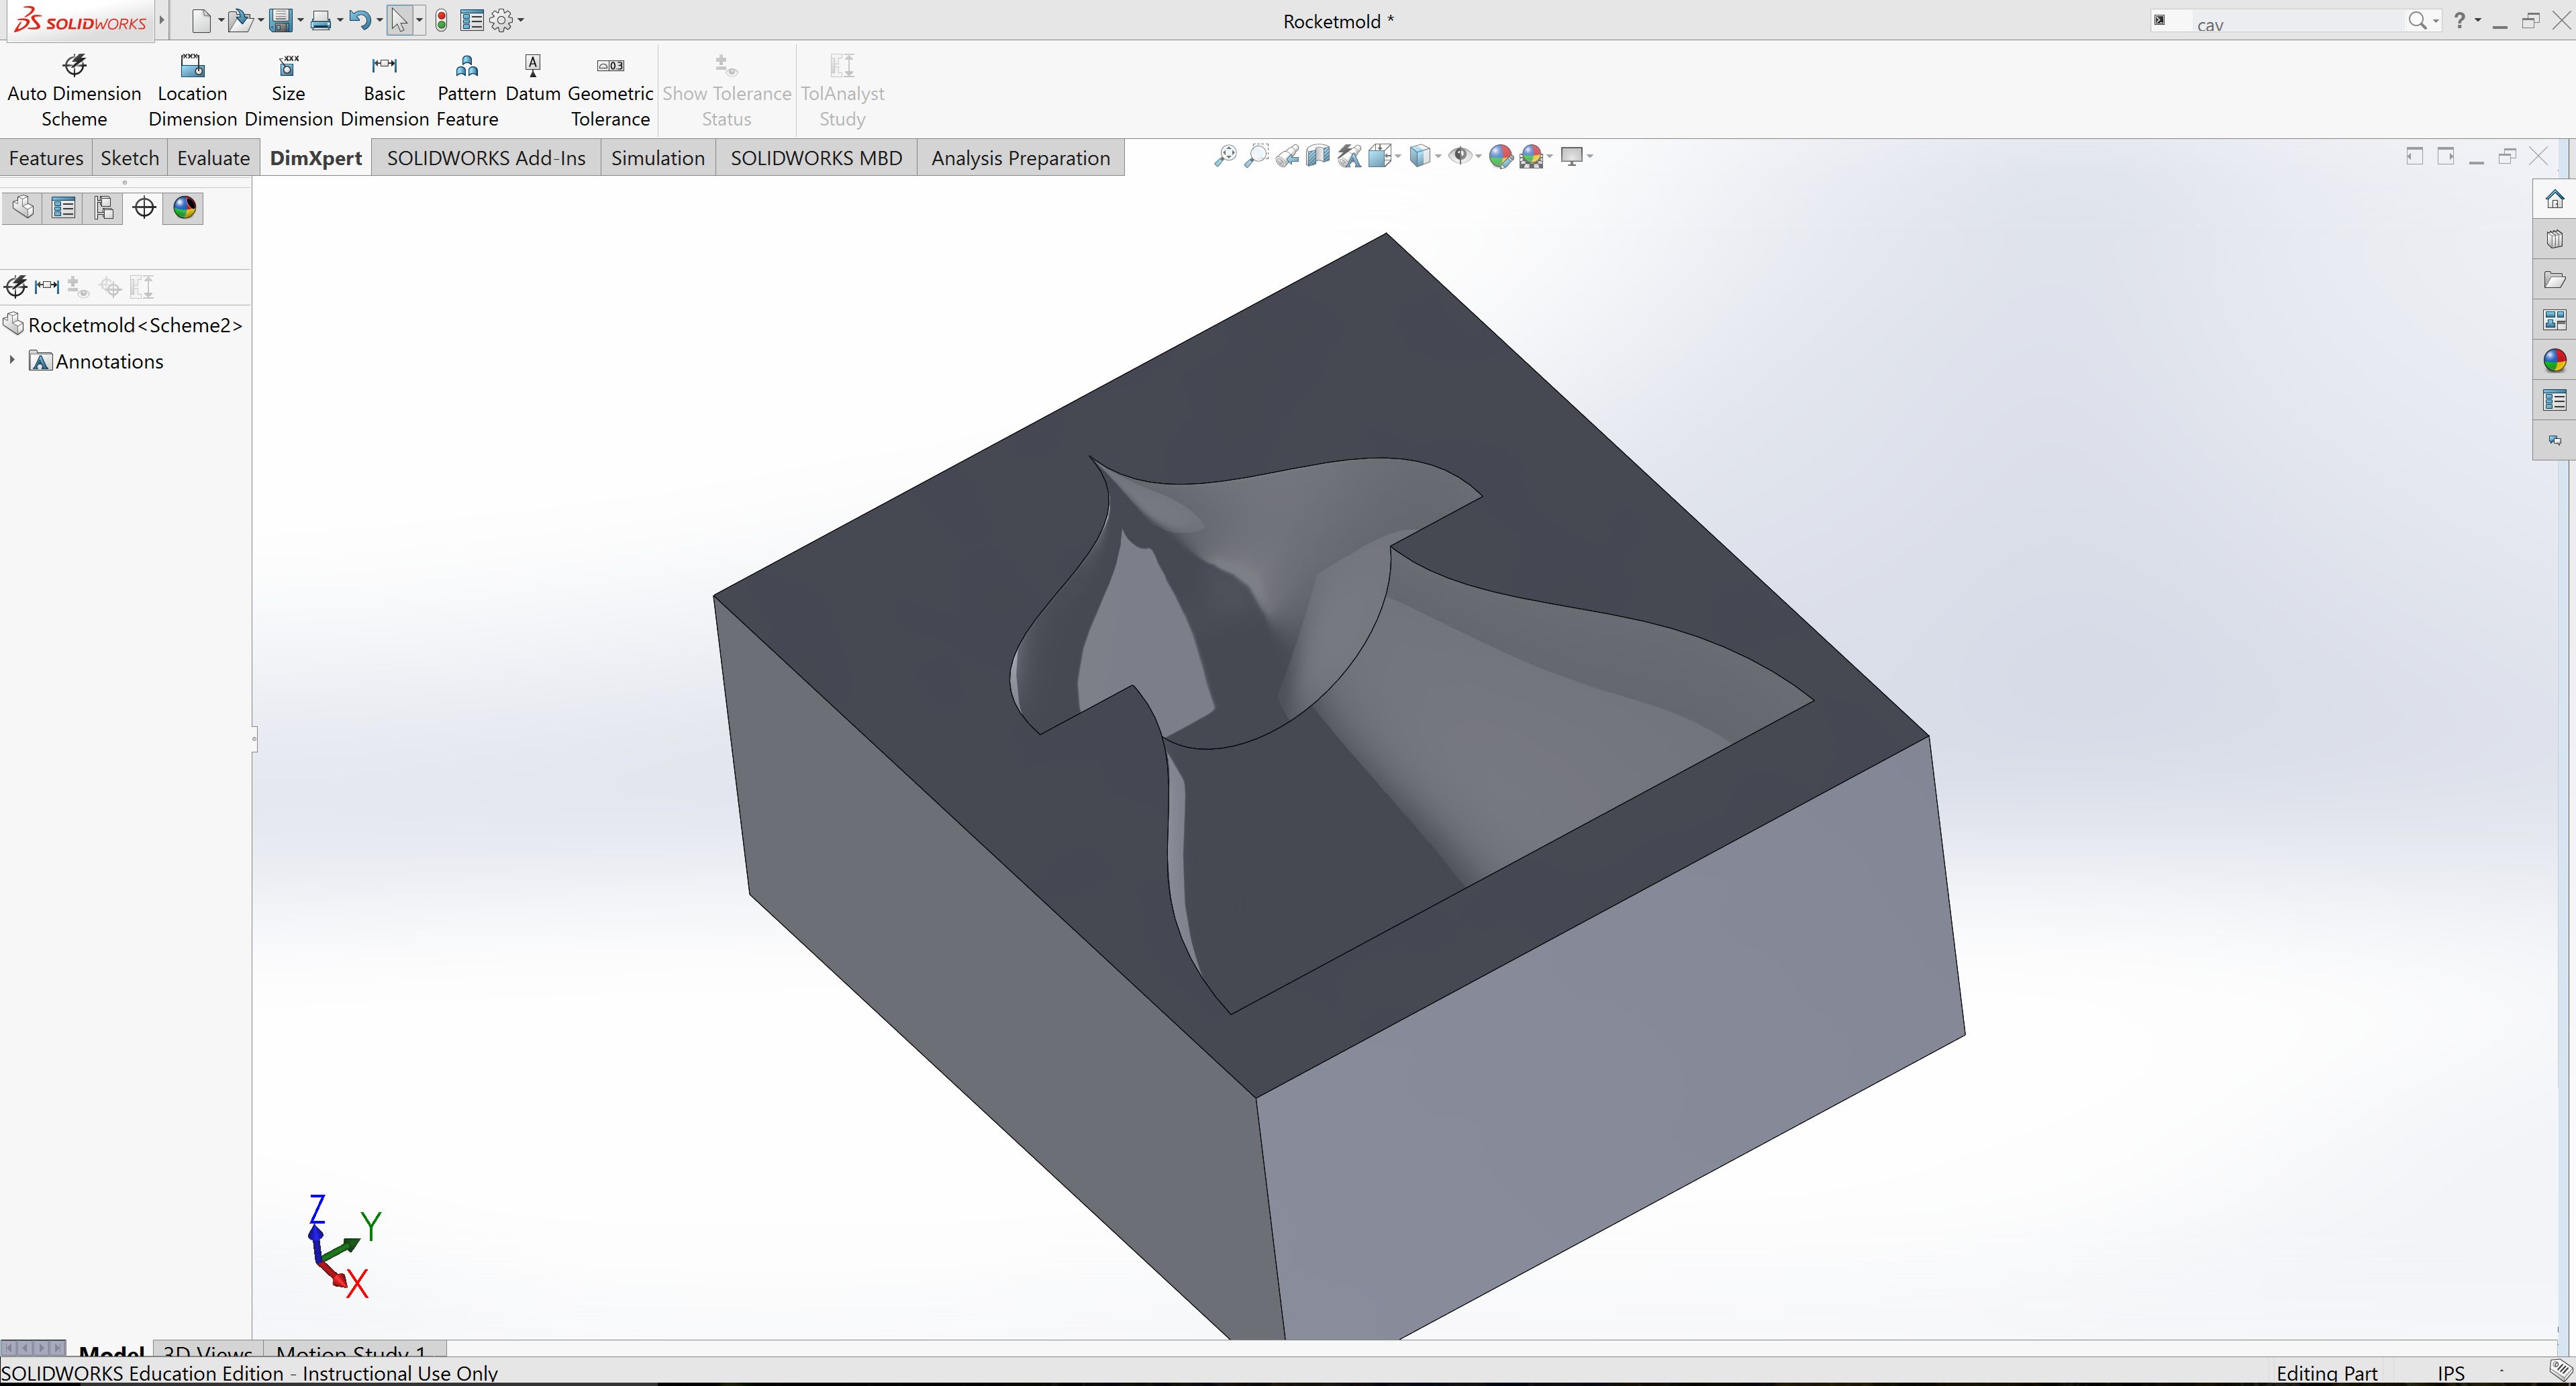Click Dynamic Annotation Views icon
The image size is (2576, 1386).
click(x=1349, y=156)
